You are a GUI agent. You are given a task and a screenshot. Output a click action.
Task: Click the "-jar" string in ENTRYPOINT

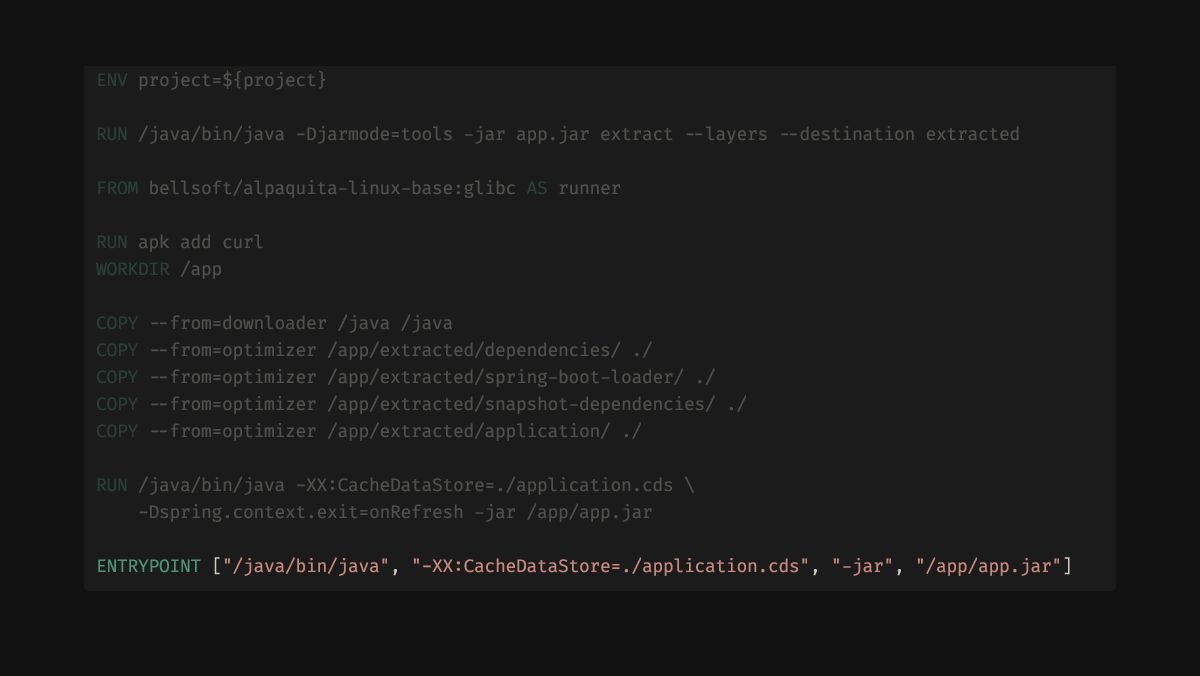863,566
